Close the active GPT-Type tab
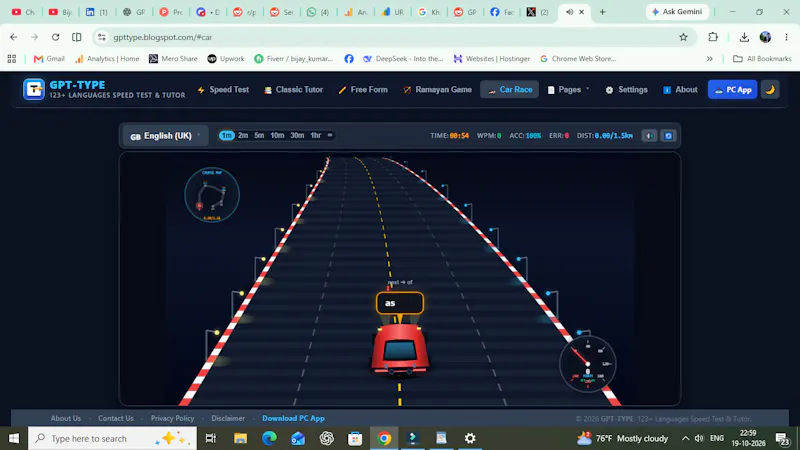The height and width of the screenshot is (450, 800). (x=581, y=12)
